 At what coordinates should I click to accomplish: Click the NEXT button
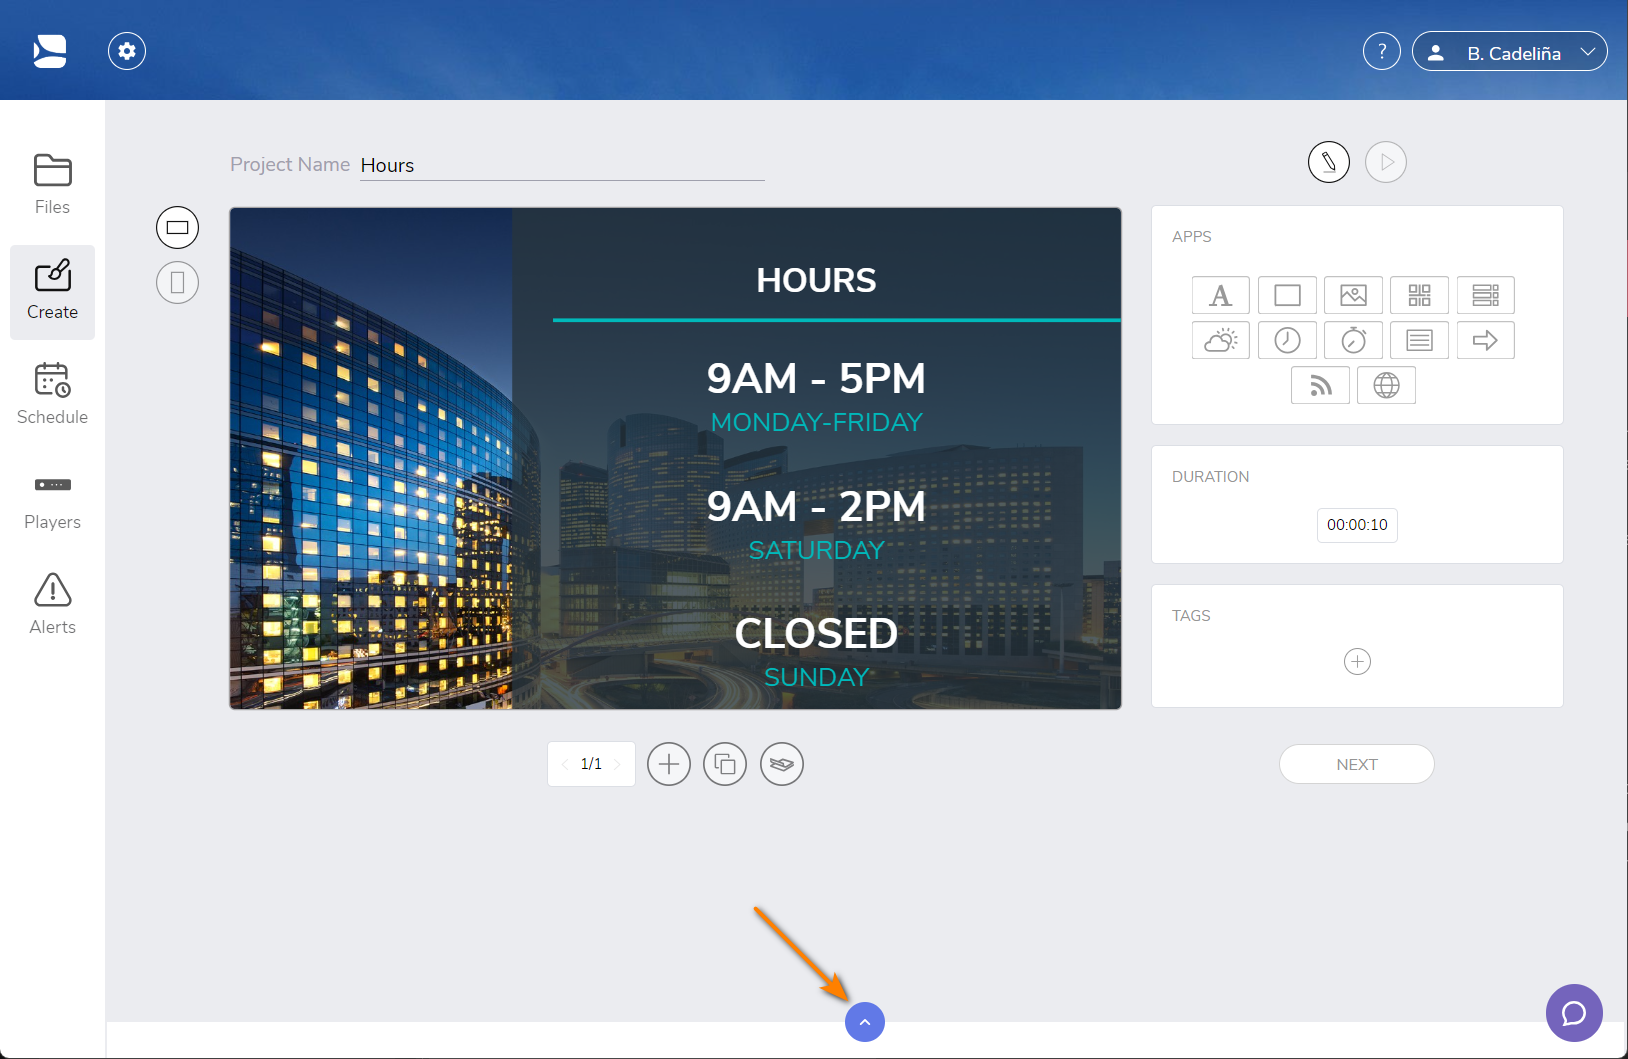click(x=1356, y=764)
